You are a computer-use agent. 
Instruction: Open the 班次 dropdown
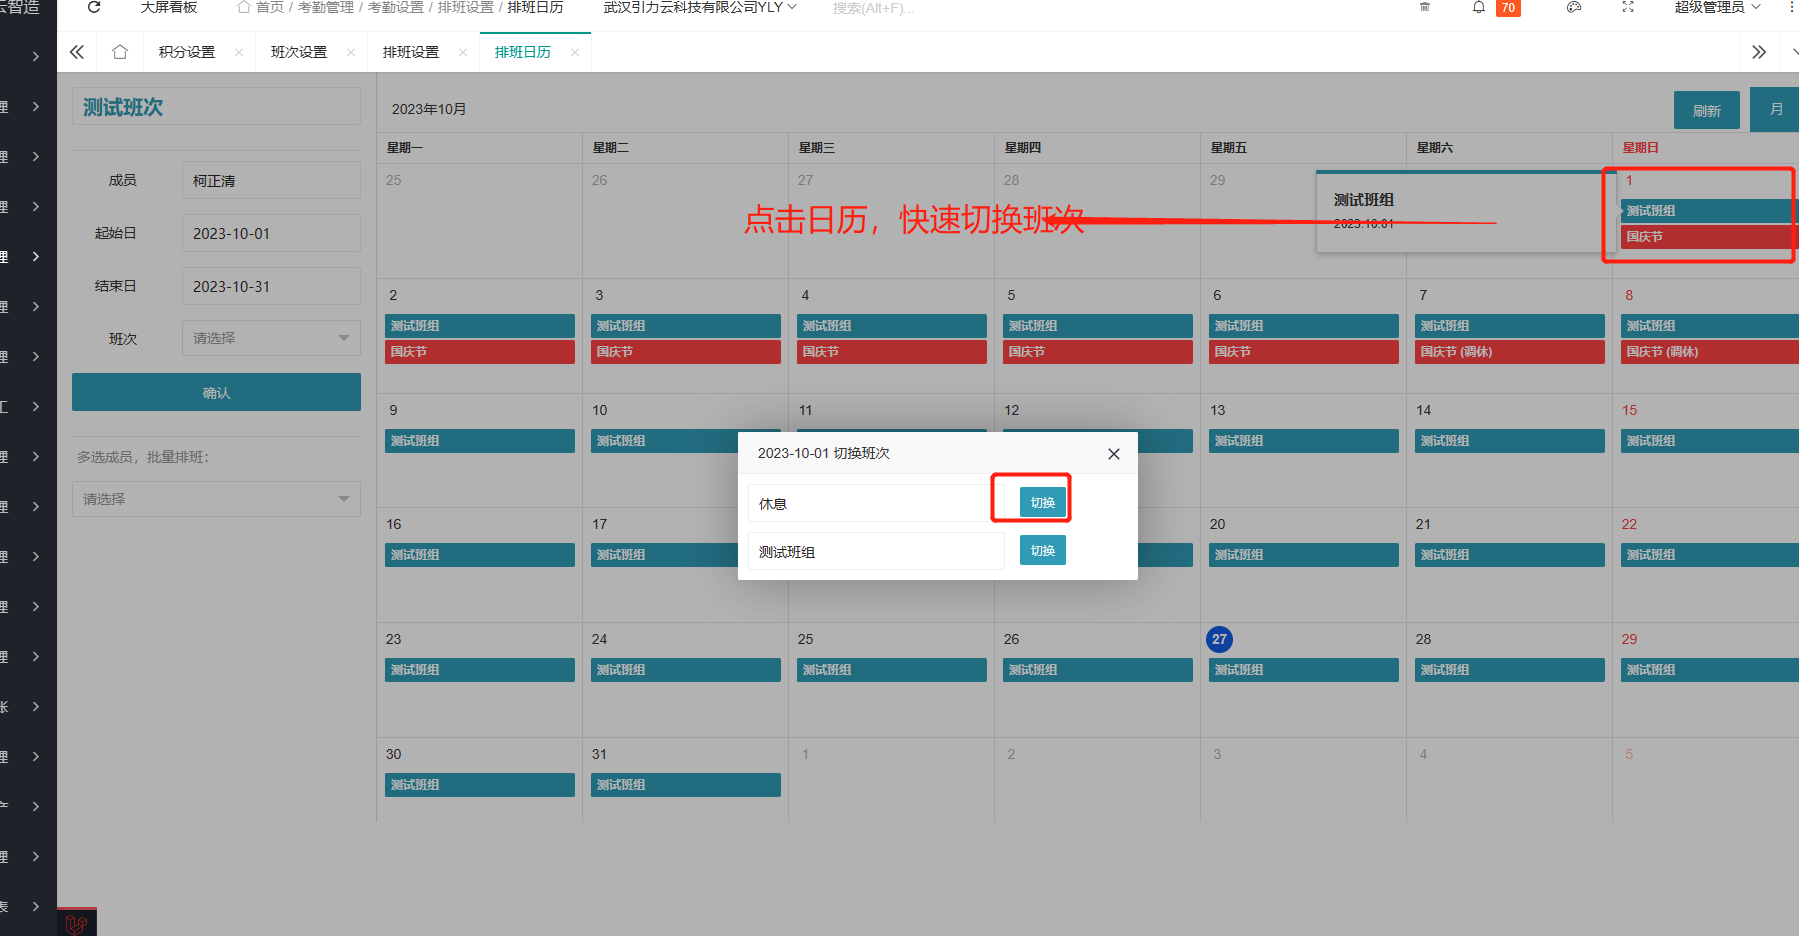[270, 338]
